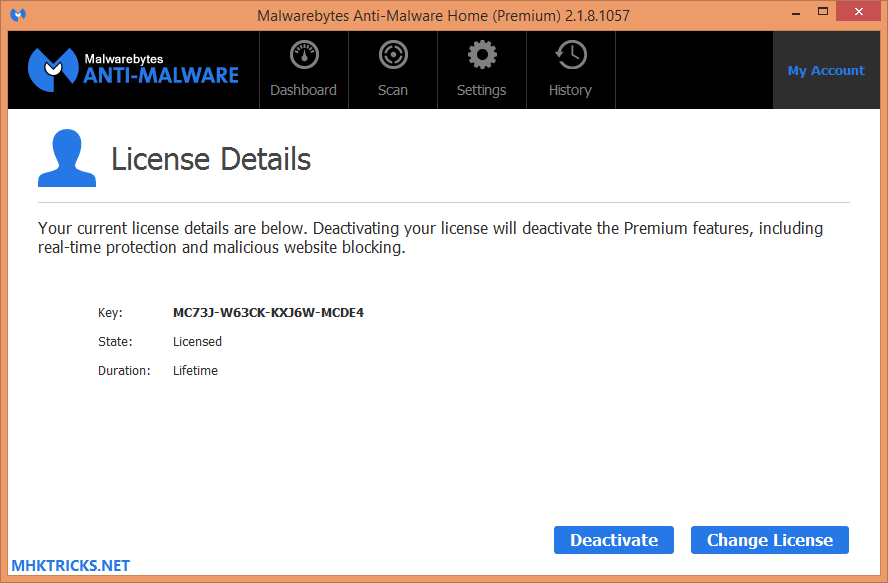Open the Dashboard gauge icon
The width and height of the screenshot is (888, 583).
[x=304, y=55]
